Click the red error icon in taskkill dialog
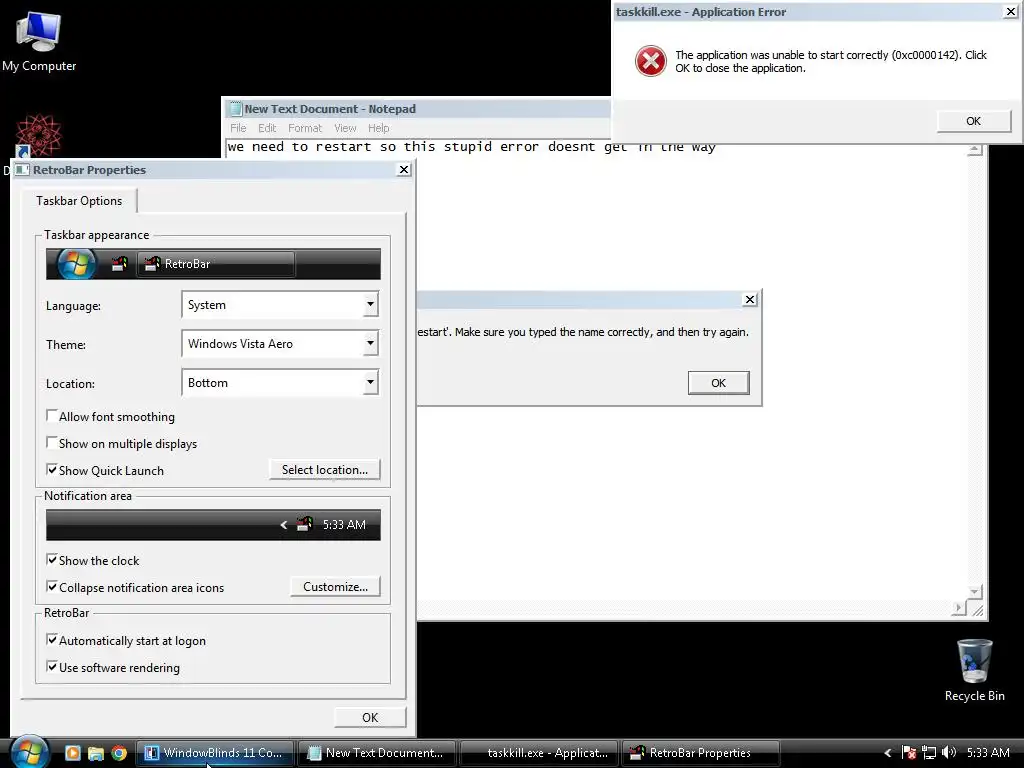The height and width of the screenshot is (768, 1024). (x=650, y=61)
